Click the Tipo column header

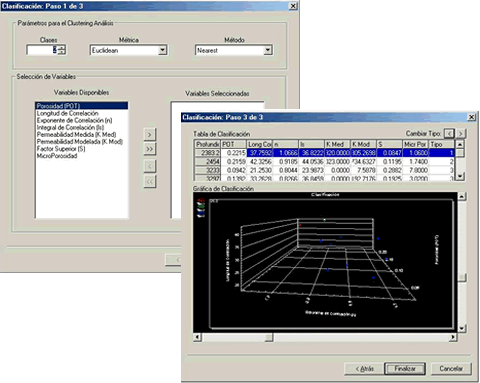pyautogui.click(x=441, y=144)
